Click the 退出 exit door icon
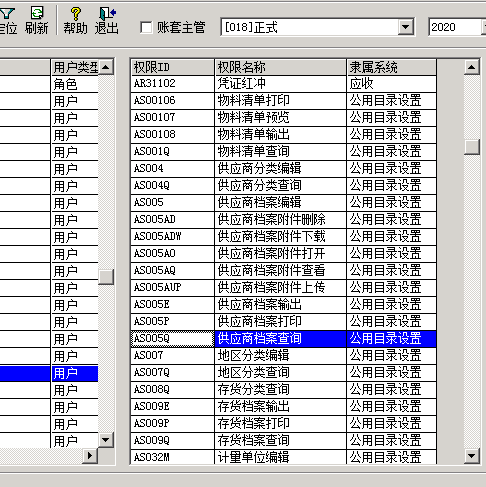The width and height of the screenshot is (486, 487). pos(107,13)
